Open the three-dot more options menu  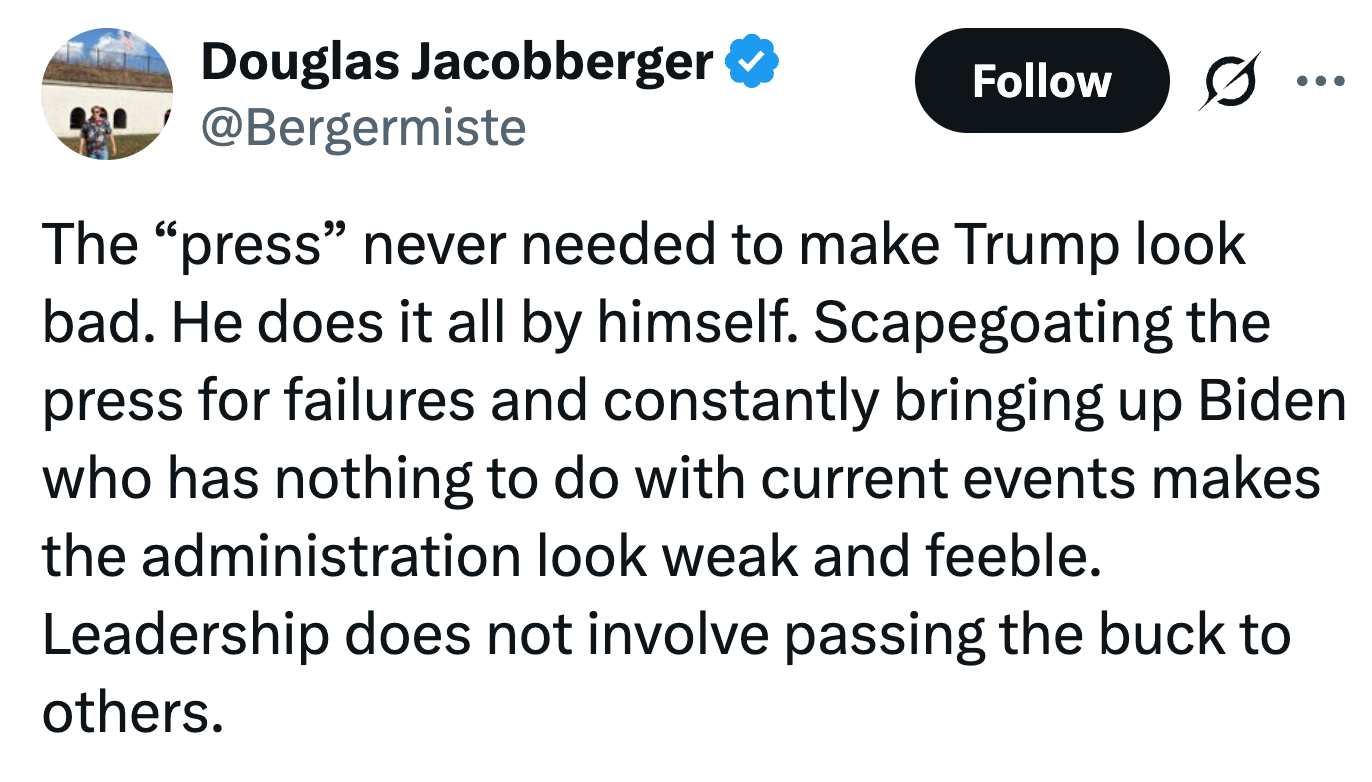(1321, 80)
